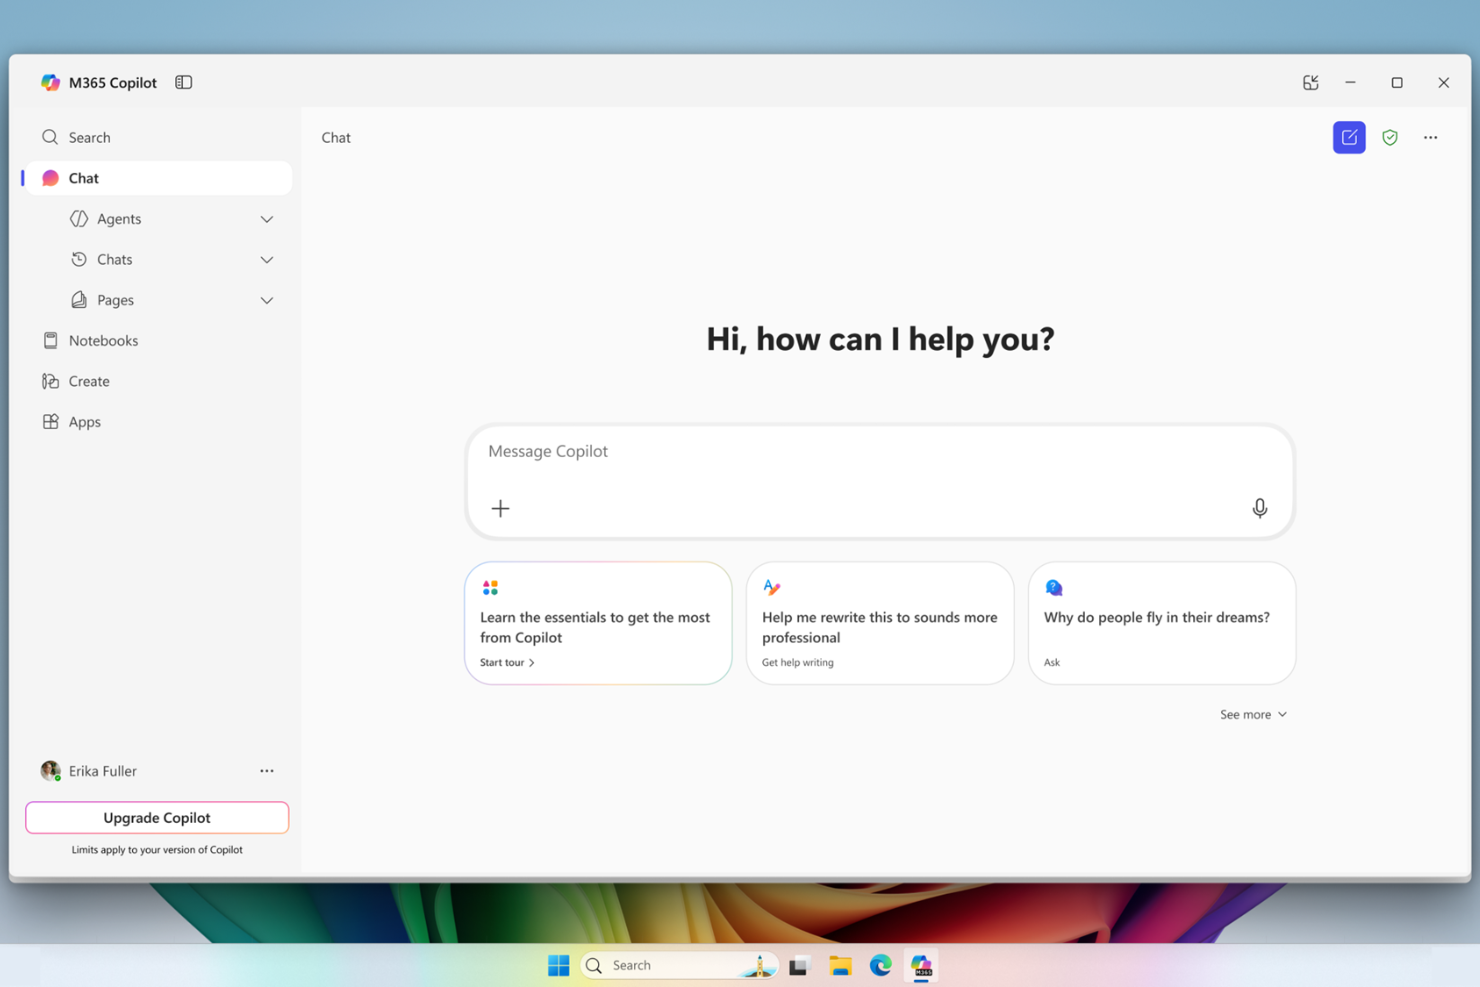Select the rewrite to sound professional card

pyautogui.click(x=880, y=623)
